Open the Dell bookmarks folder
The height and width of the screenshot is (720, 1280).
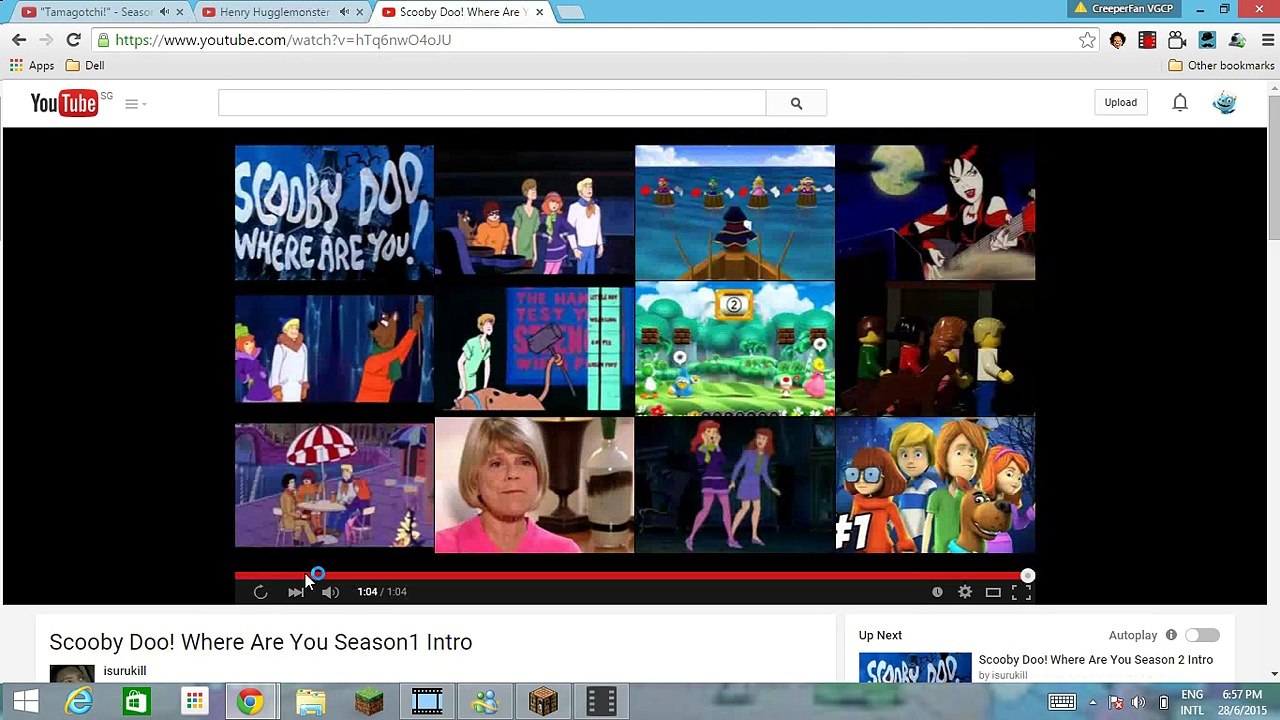[x=85, y=65]
